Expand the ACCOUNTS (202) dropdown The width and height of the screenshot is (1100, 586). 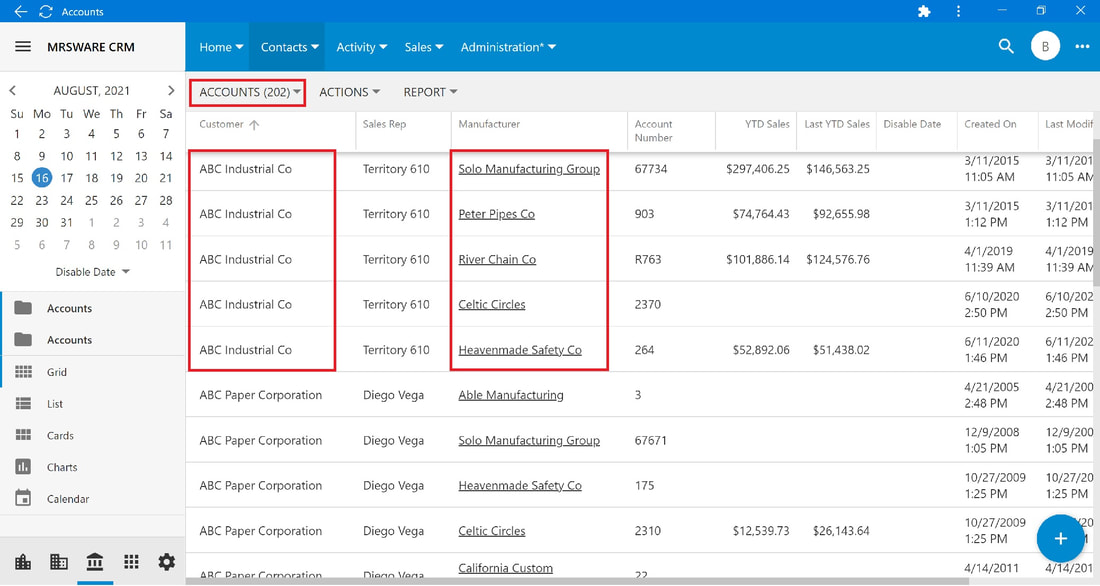pyautogui.click(x=249, y=92)
